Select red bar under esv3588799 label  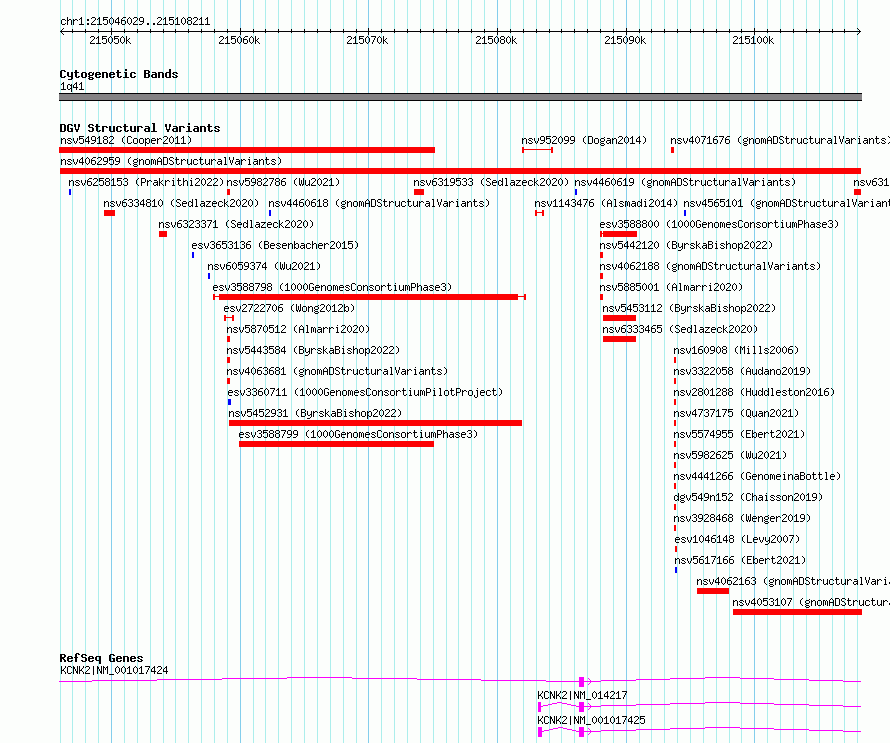coord(336,444)
